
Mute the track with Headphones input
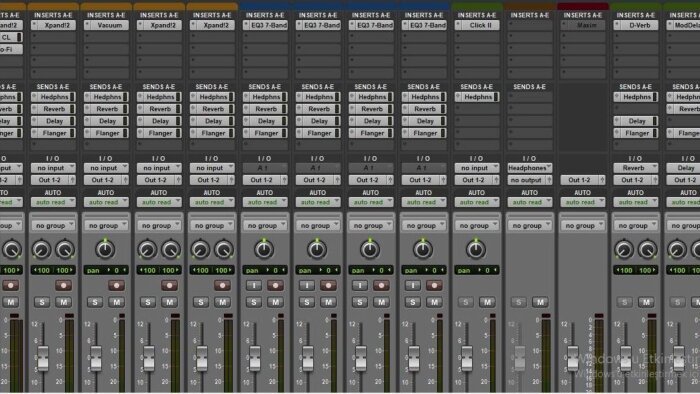(x=540, y=302)
